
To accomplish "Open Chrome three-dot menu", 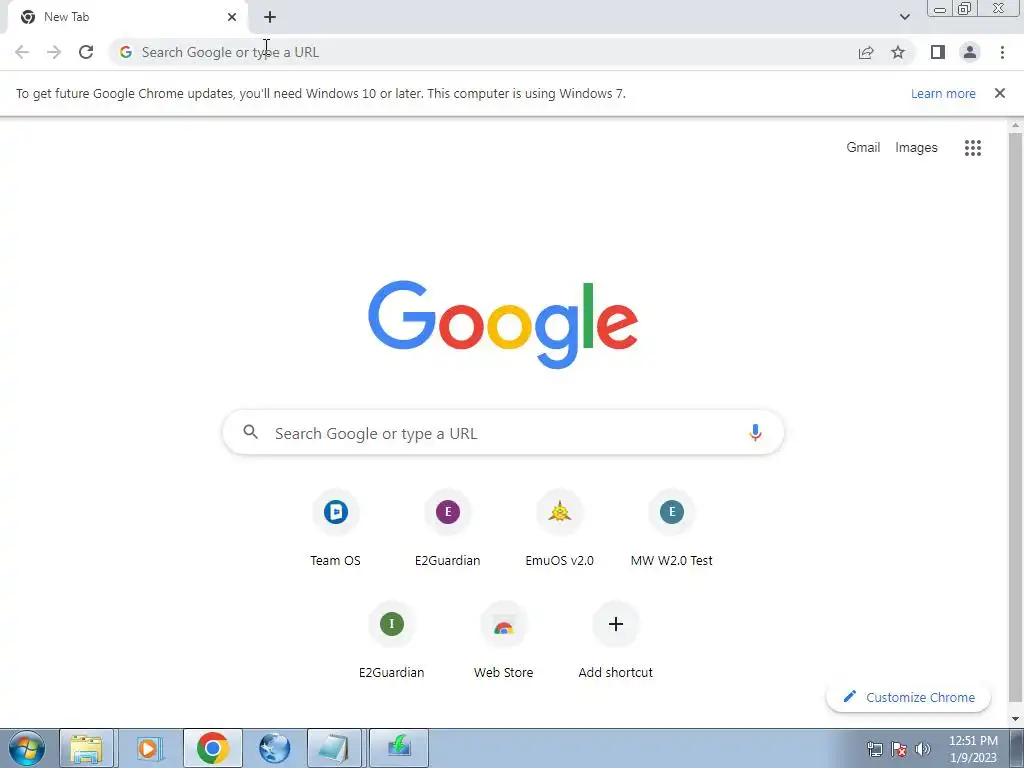I will click(x=1002, y=52).
